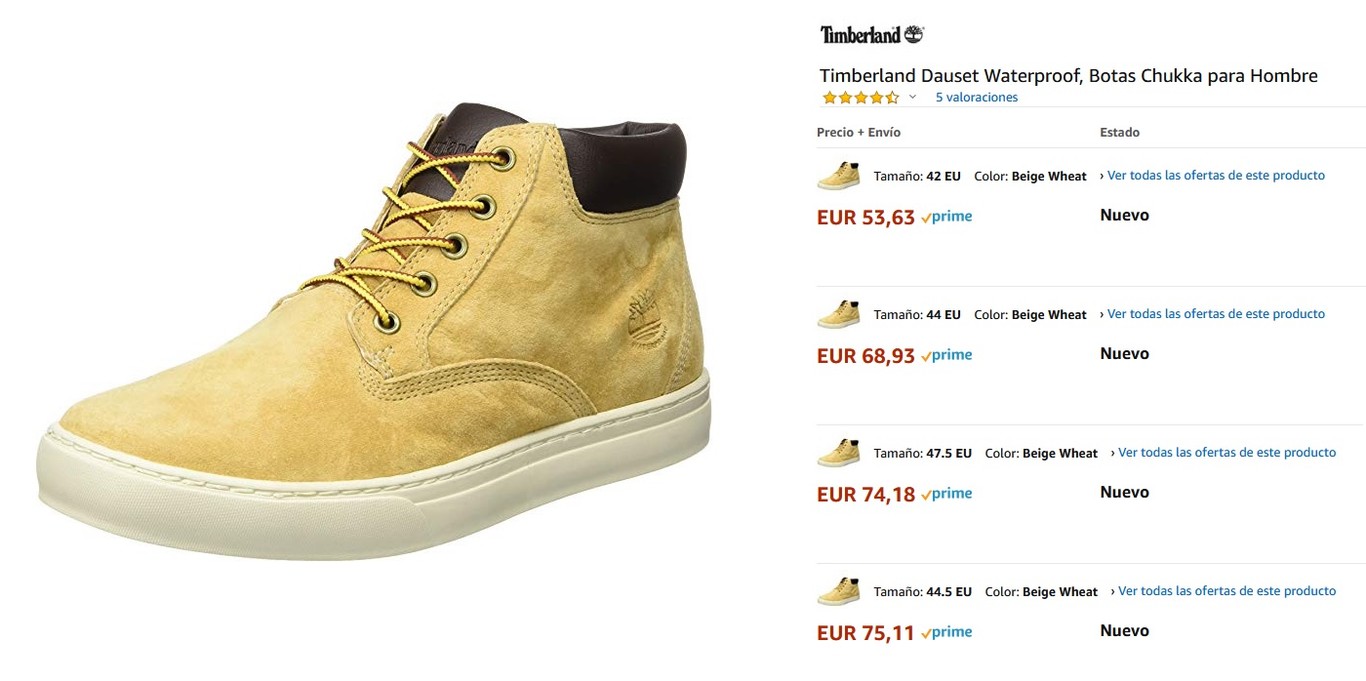
Task: Click the shoe thumbnail for size 44 EU
Action: [838, 314]
